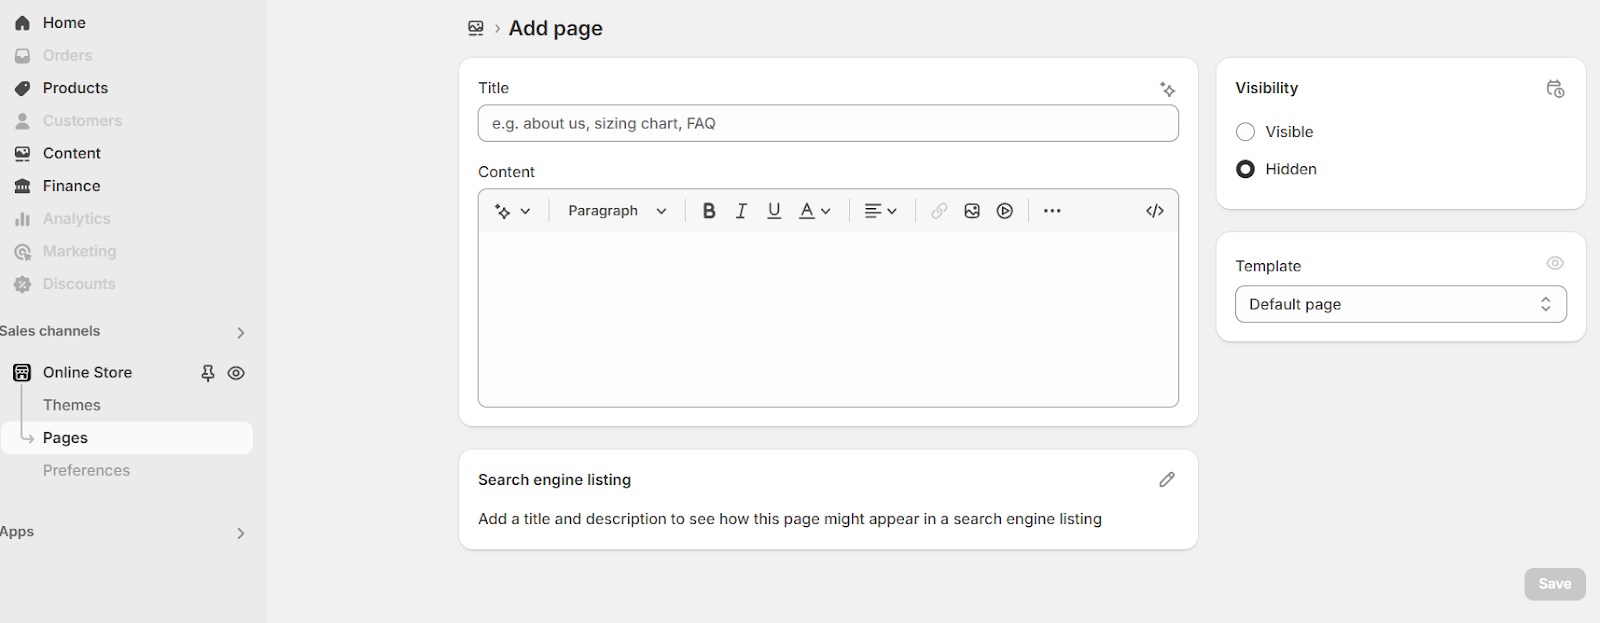Click the Title input field
This screenshot has height=623, width=1600.
[828, 124]
